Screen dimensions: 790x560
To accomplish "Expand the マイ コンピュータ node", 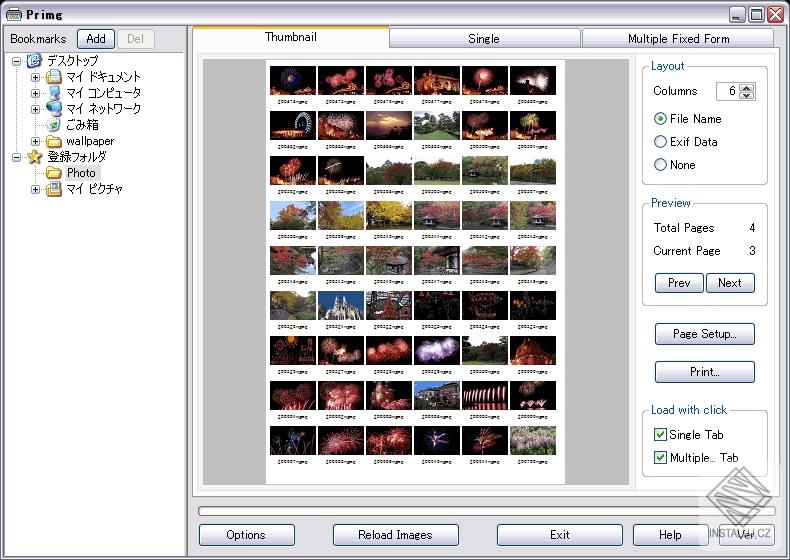I will 35,93.
